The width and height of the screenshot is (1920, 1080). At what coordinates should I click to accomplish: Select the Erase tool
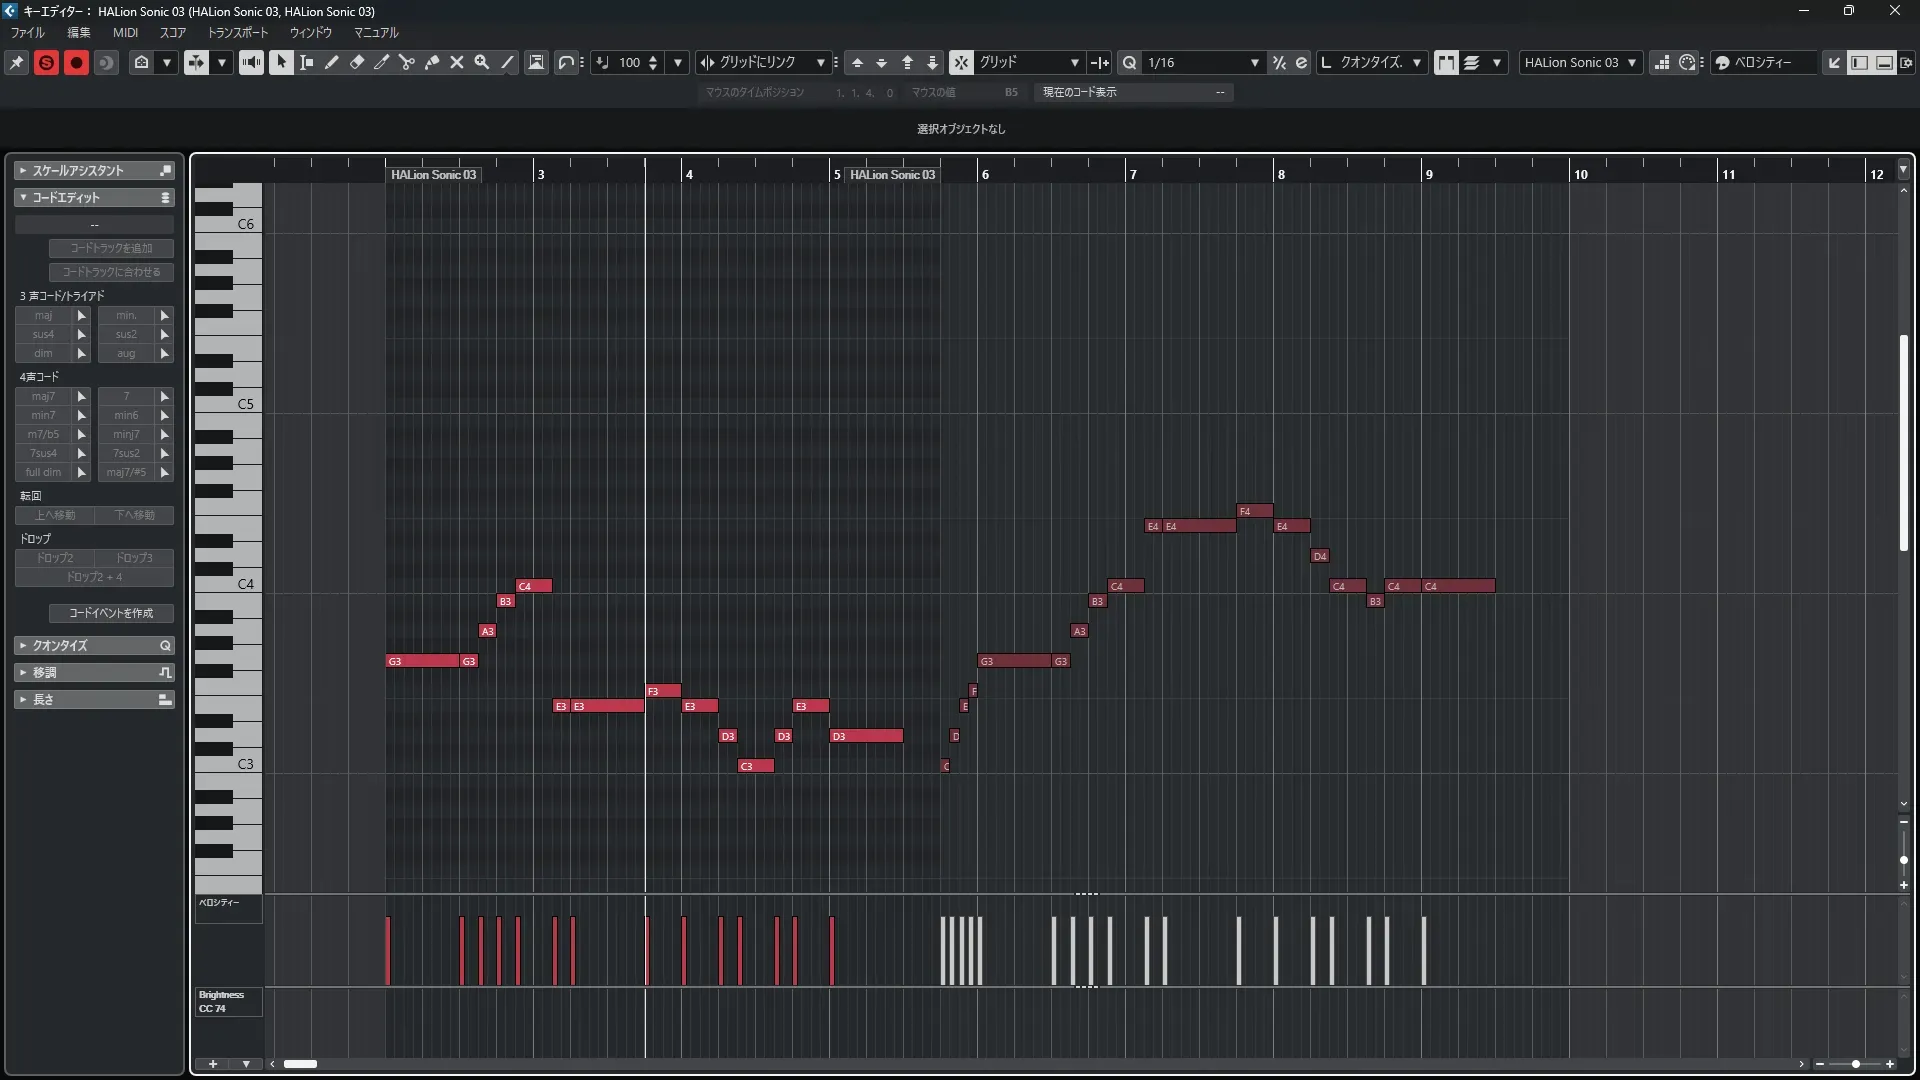click(x=357, y=63)
